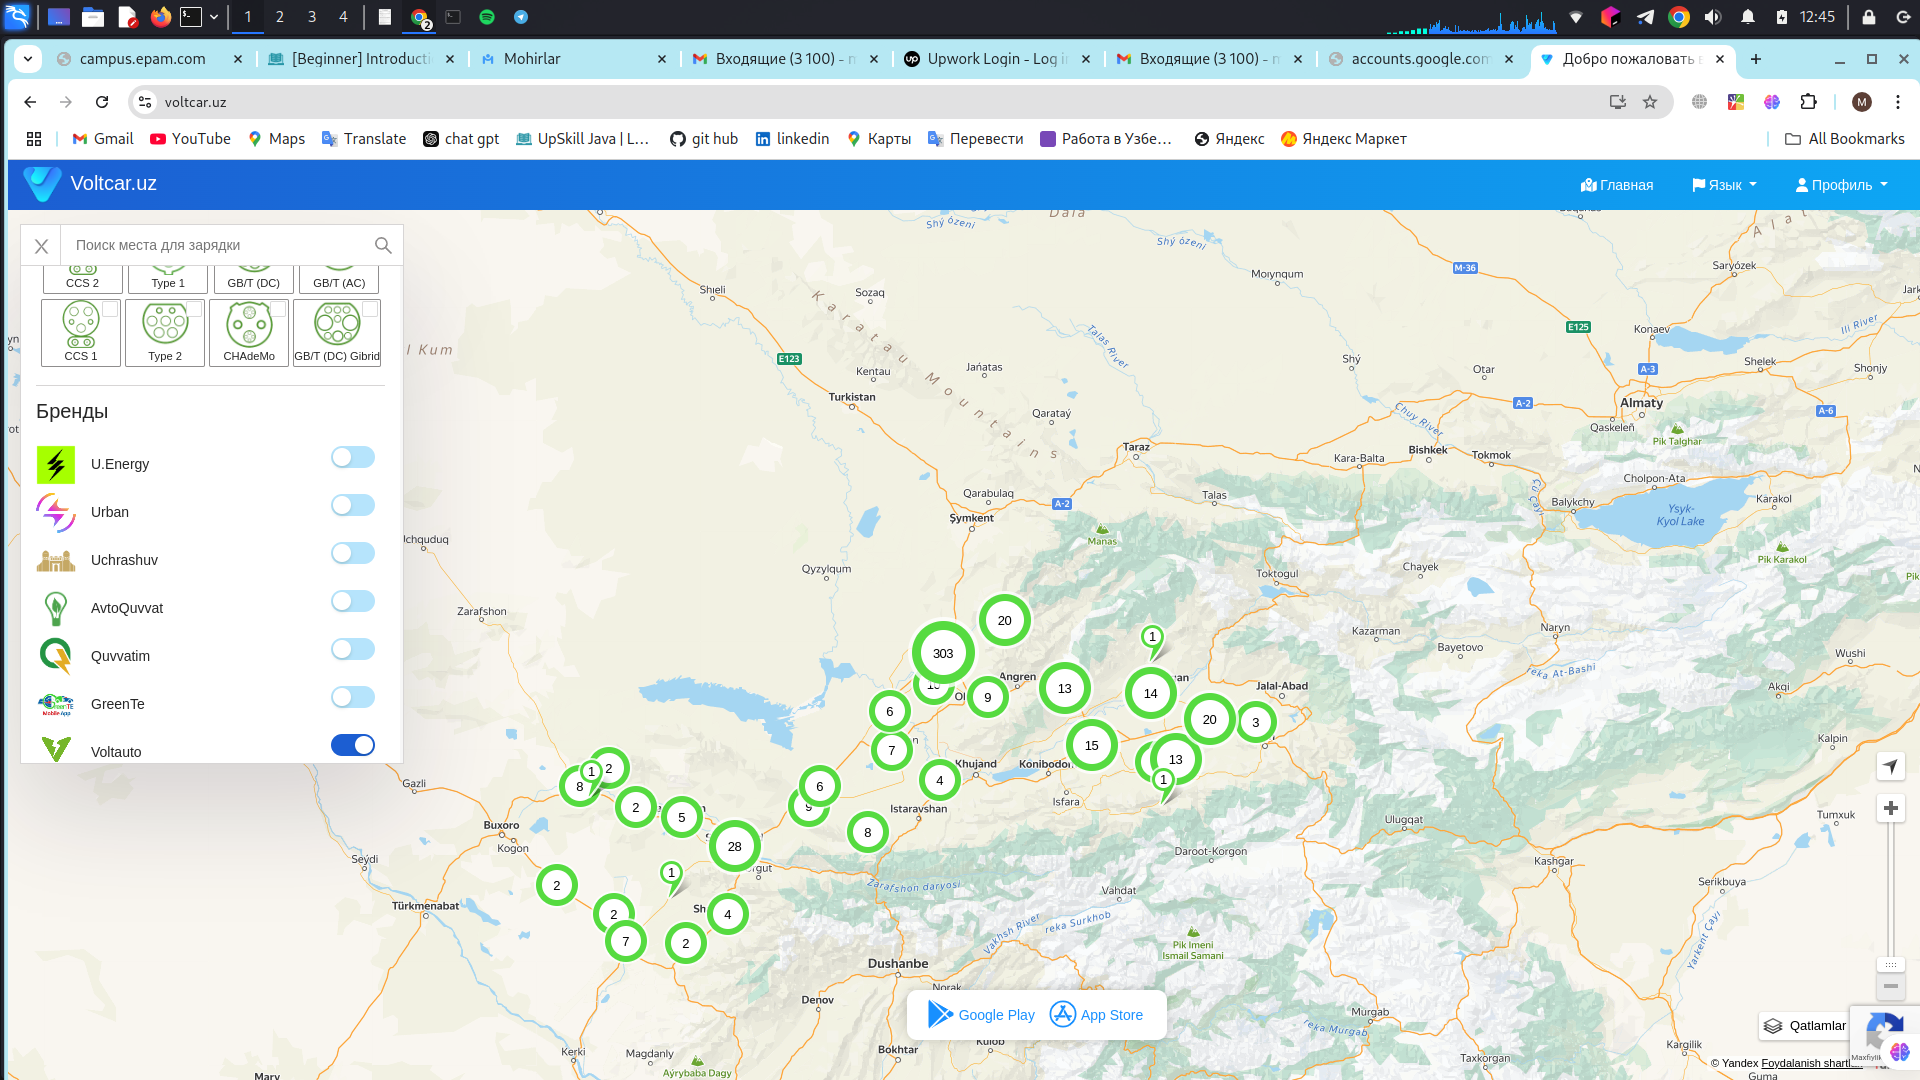Switch to the [Beginner] Introduction tab
Image resolution: width=1920 pixels, height=1080 pixels.
362,59
